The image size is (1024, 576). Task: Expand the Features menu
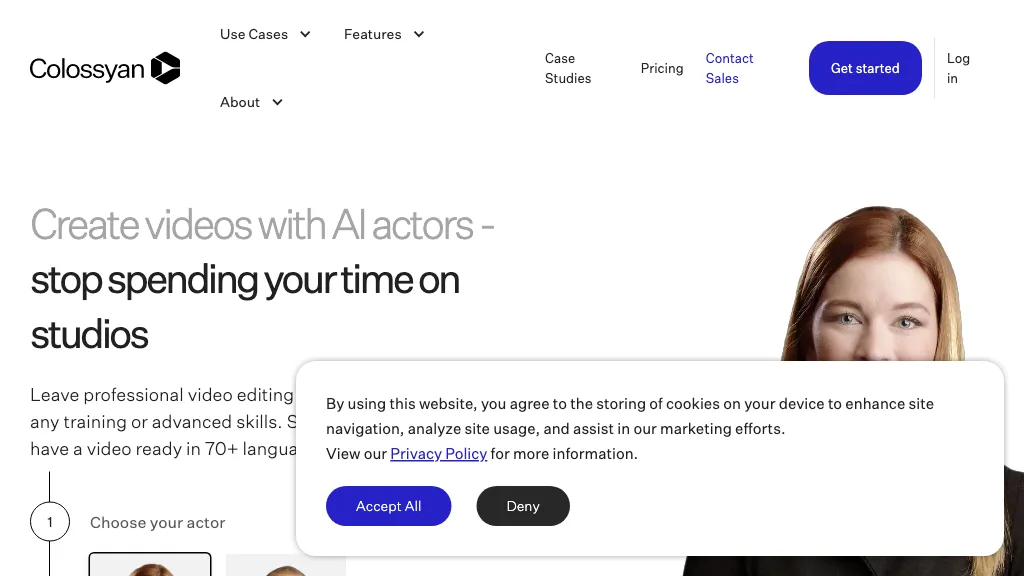pos(372,34)
